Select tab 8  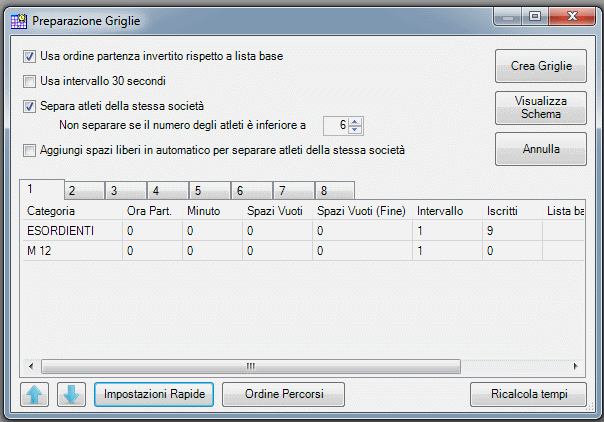coord(334,191)
